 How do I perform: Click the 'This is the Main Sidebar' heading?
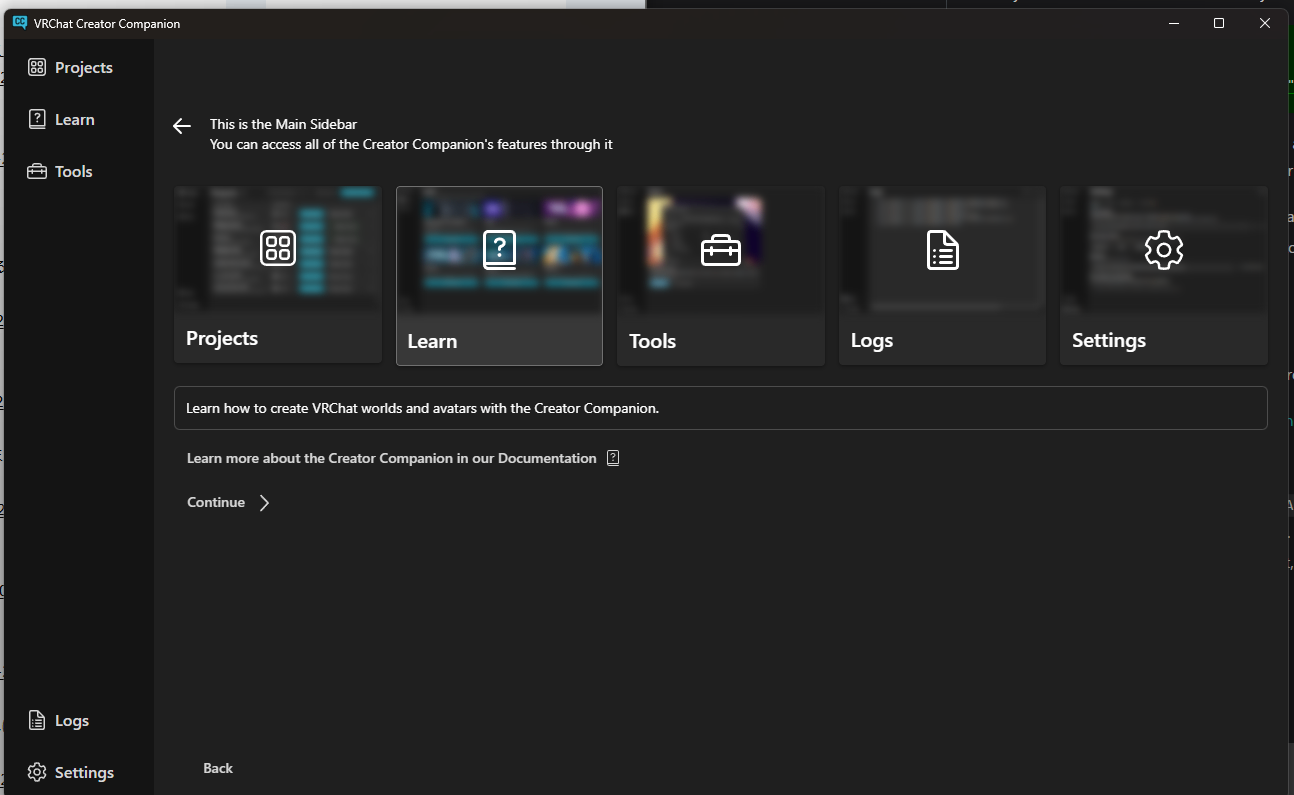coord(283,125)
